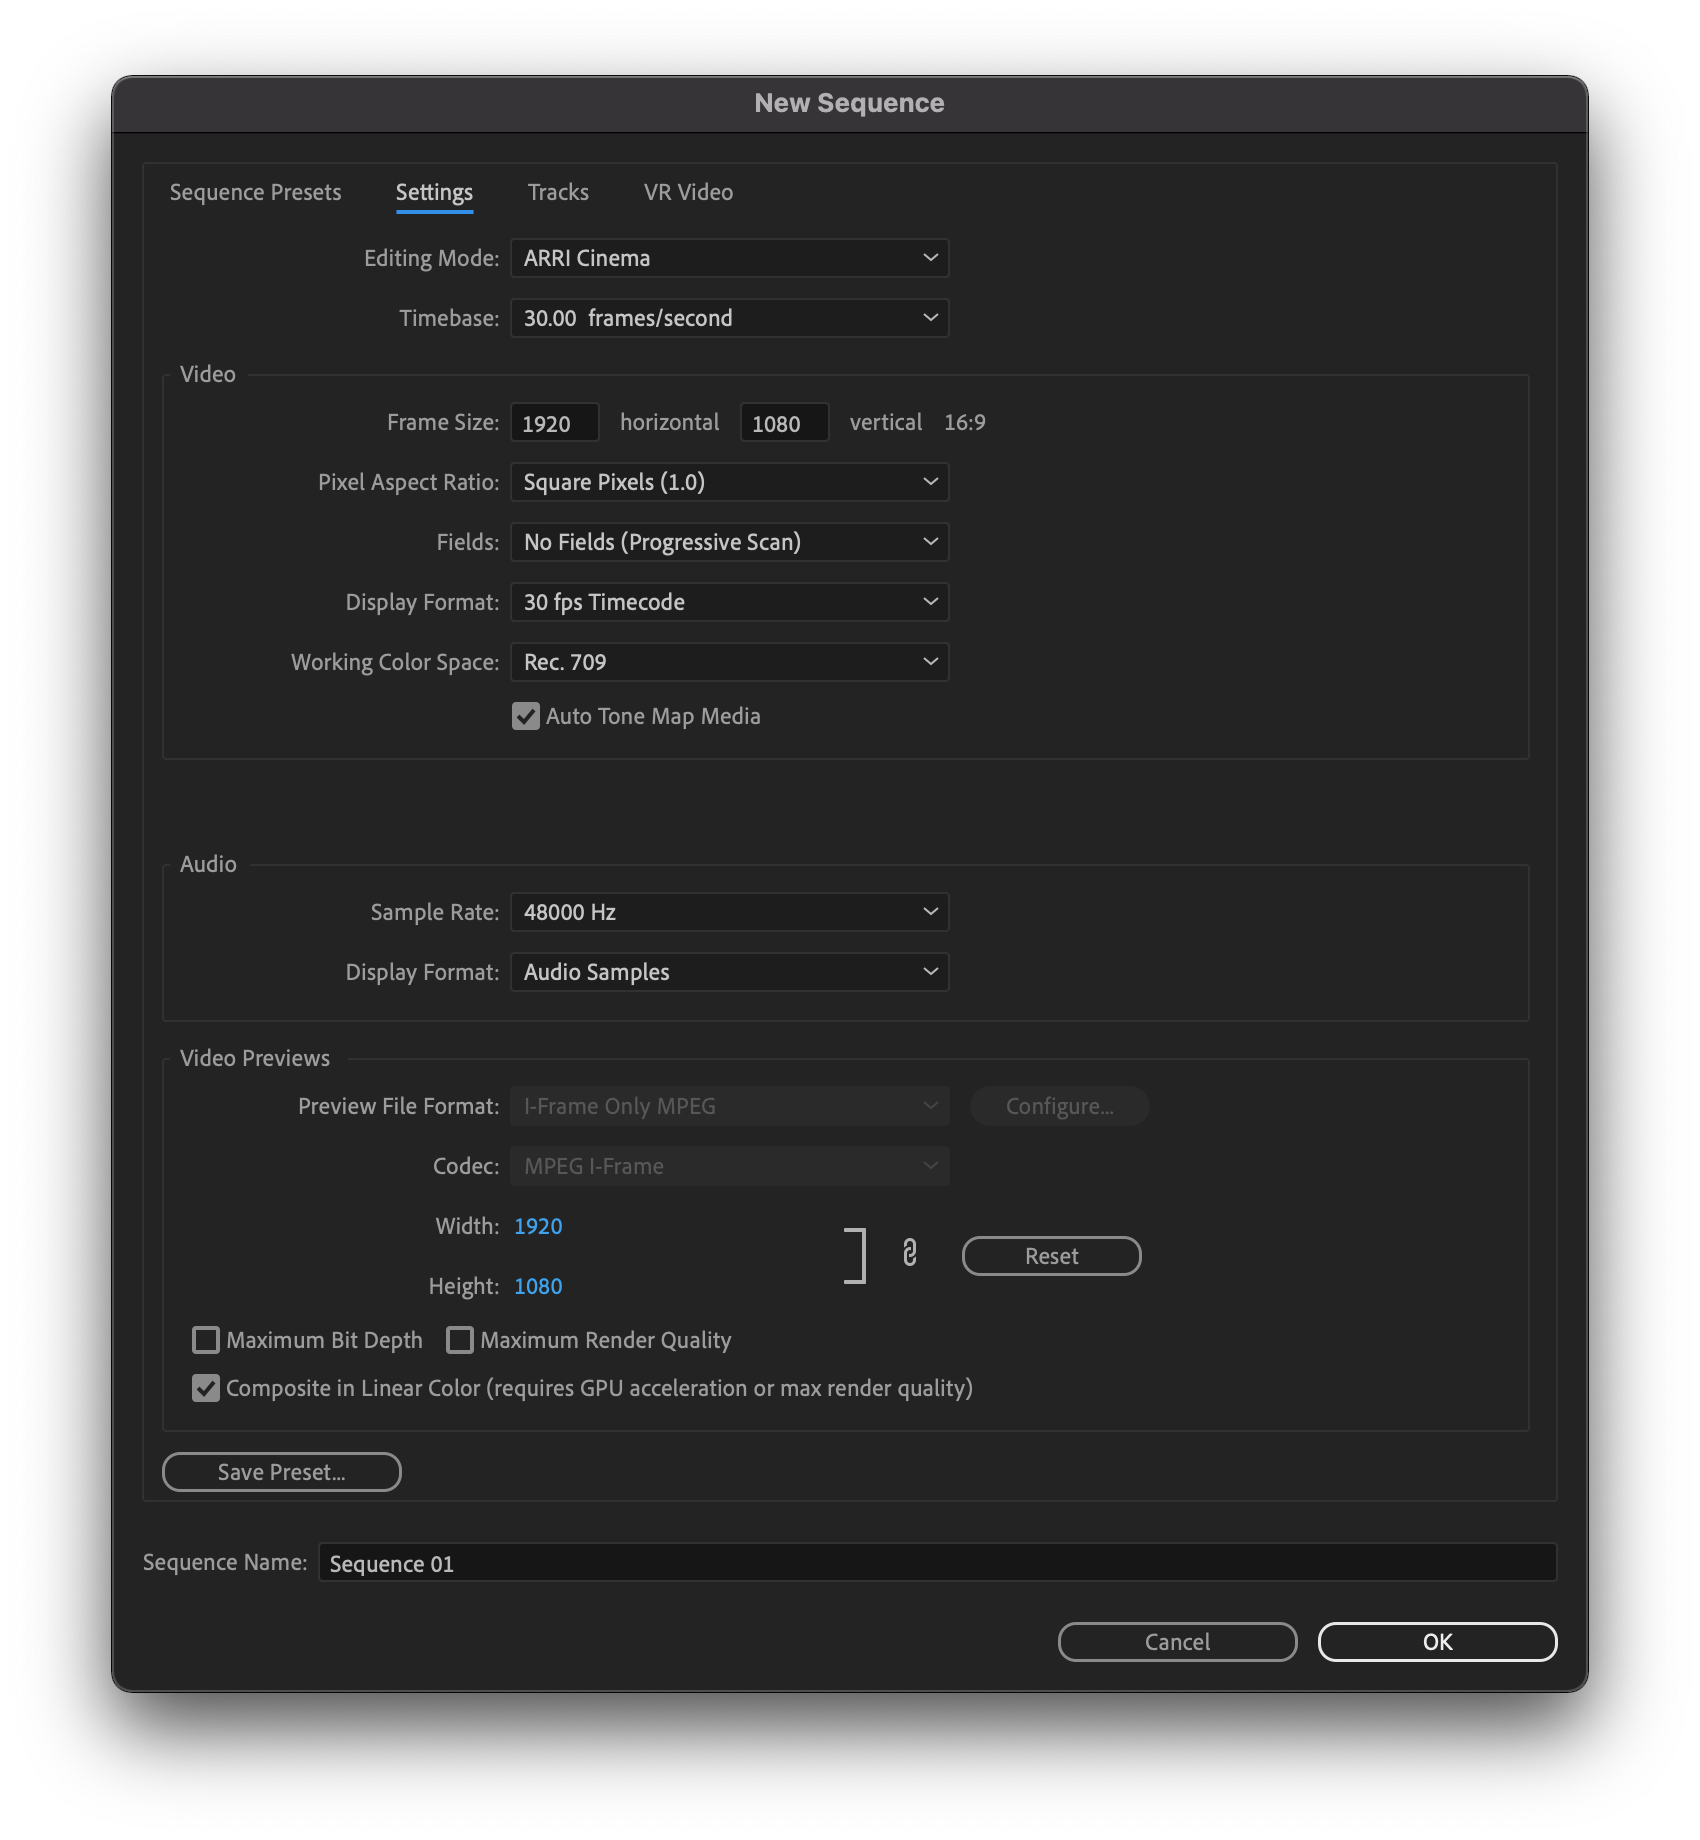
Task: Click Save Preset button
Action: click(282, 1472)
